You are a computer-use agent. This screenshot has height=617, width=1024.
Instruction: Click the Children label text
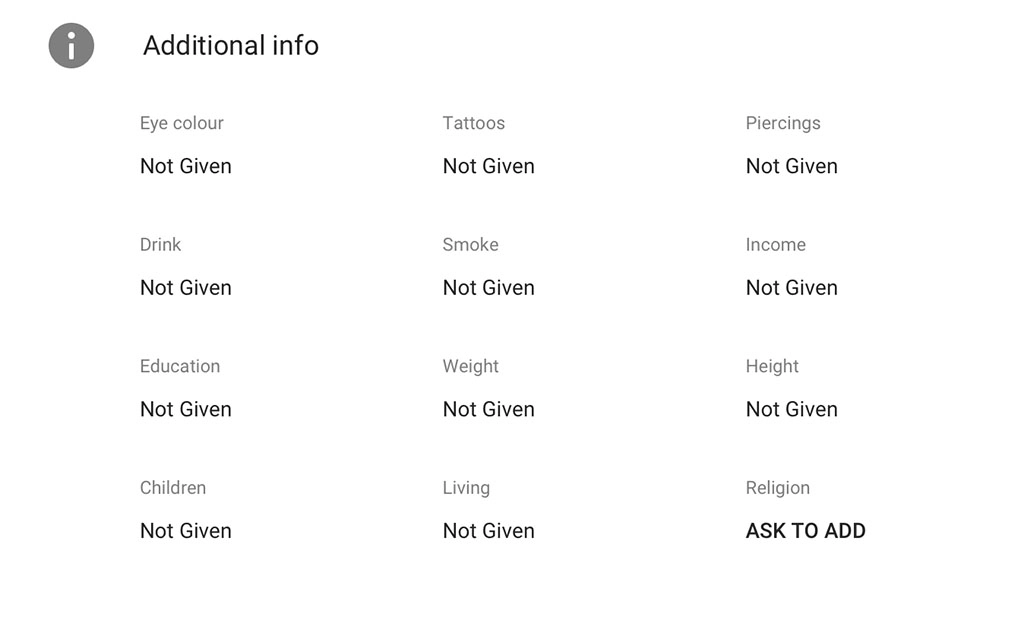coord(173,487)
